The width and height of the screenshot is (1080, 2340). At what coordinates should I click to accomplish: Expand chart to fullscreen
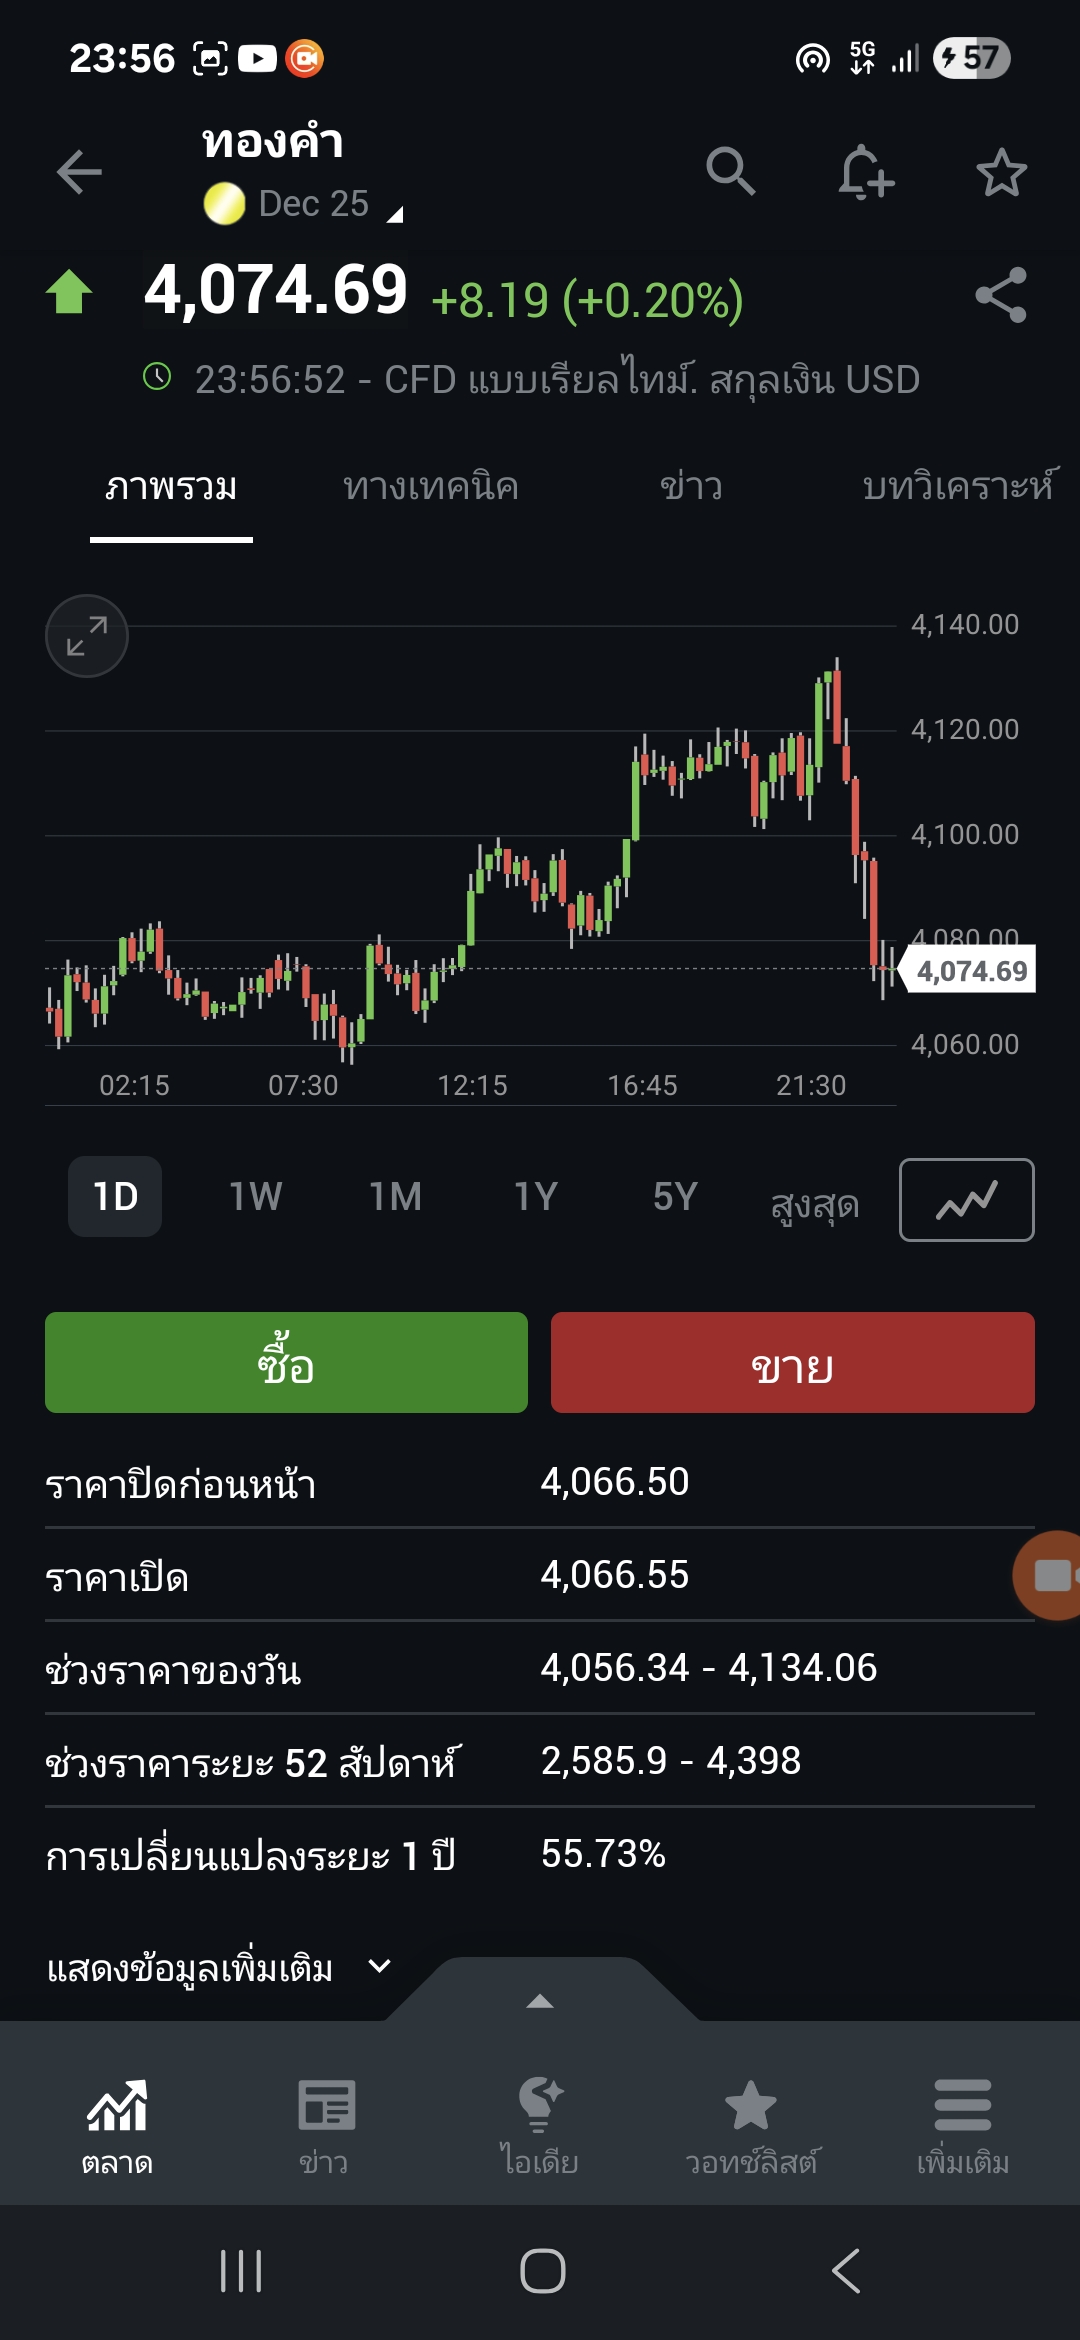[x=87, y=636]
